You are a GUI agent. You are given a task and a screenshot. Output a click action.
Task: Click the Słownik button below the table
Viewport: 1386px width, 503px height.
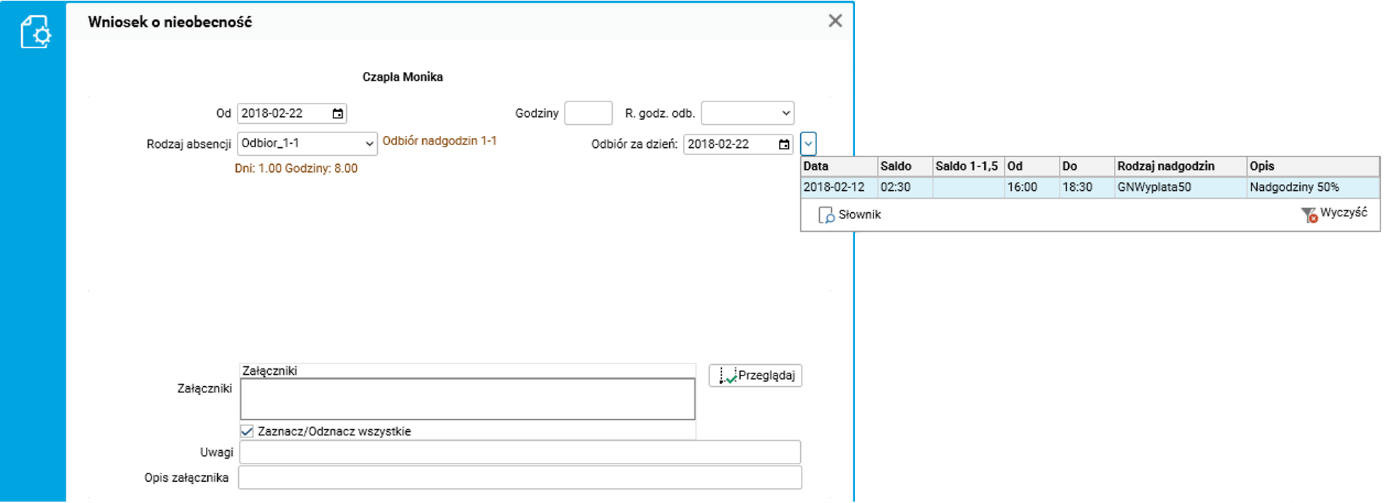point(850,215)
